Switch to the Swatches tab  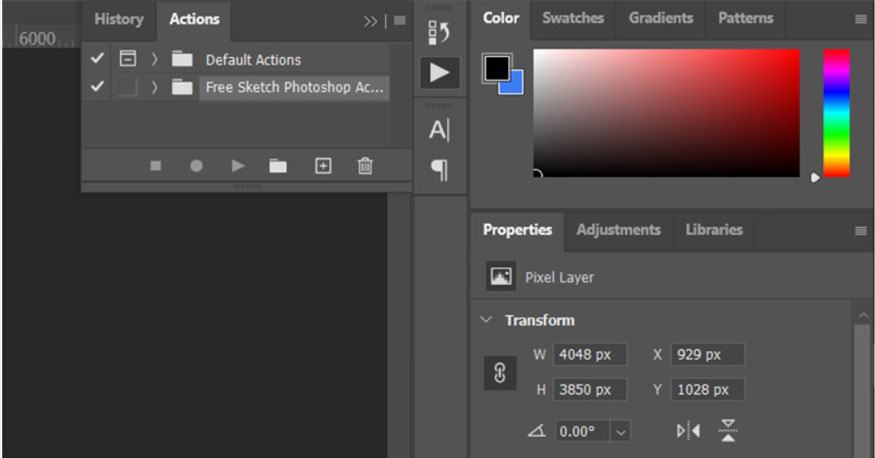coord(573,18)
